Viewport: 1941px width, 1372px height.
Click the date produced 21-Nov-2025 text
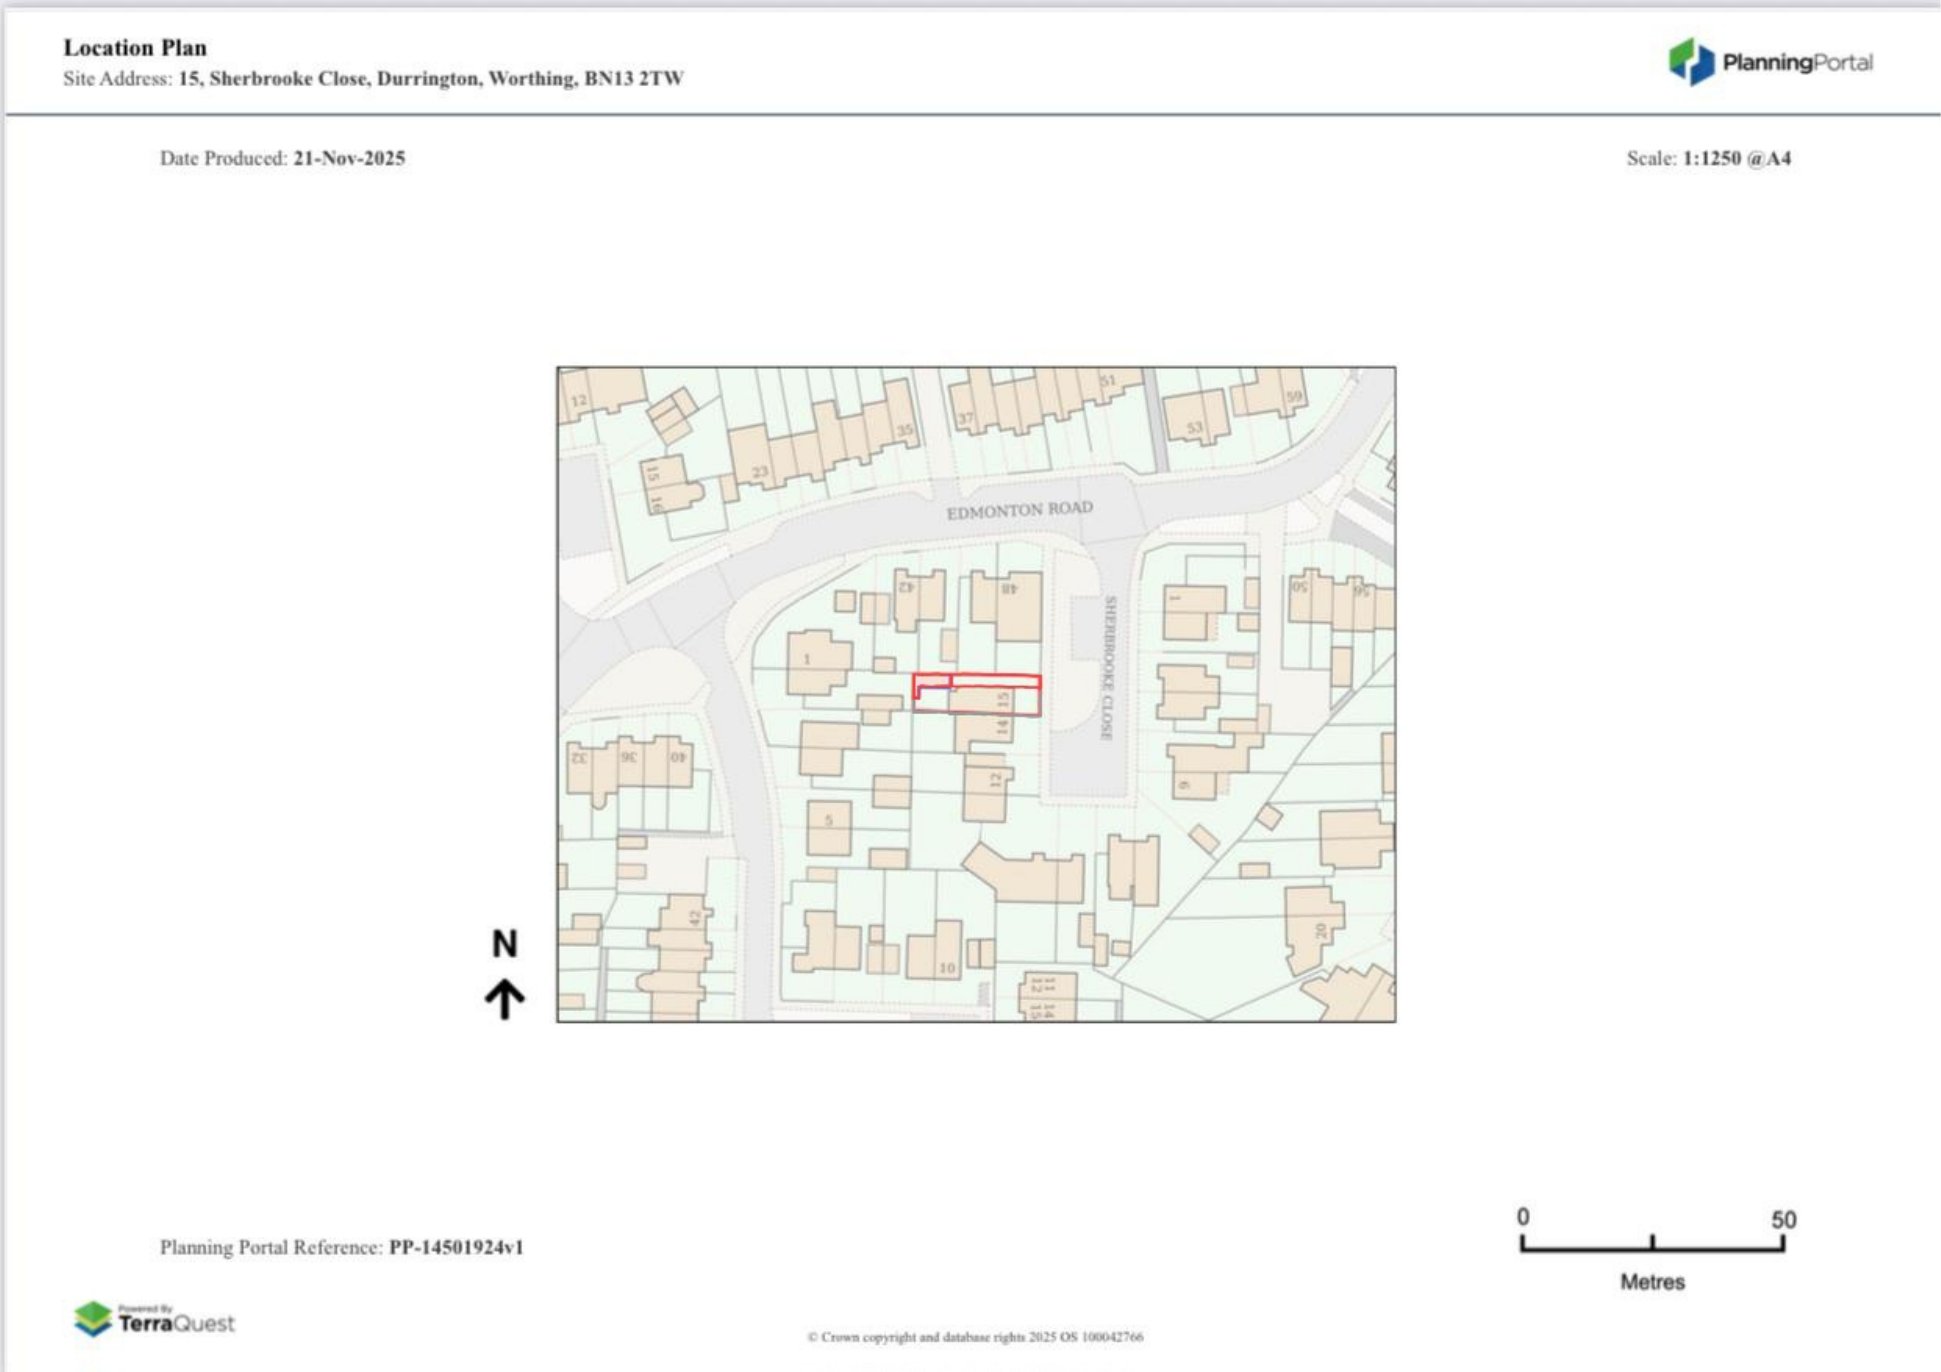click(348, 158)
